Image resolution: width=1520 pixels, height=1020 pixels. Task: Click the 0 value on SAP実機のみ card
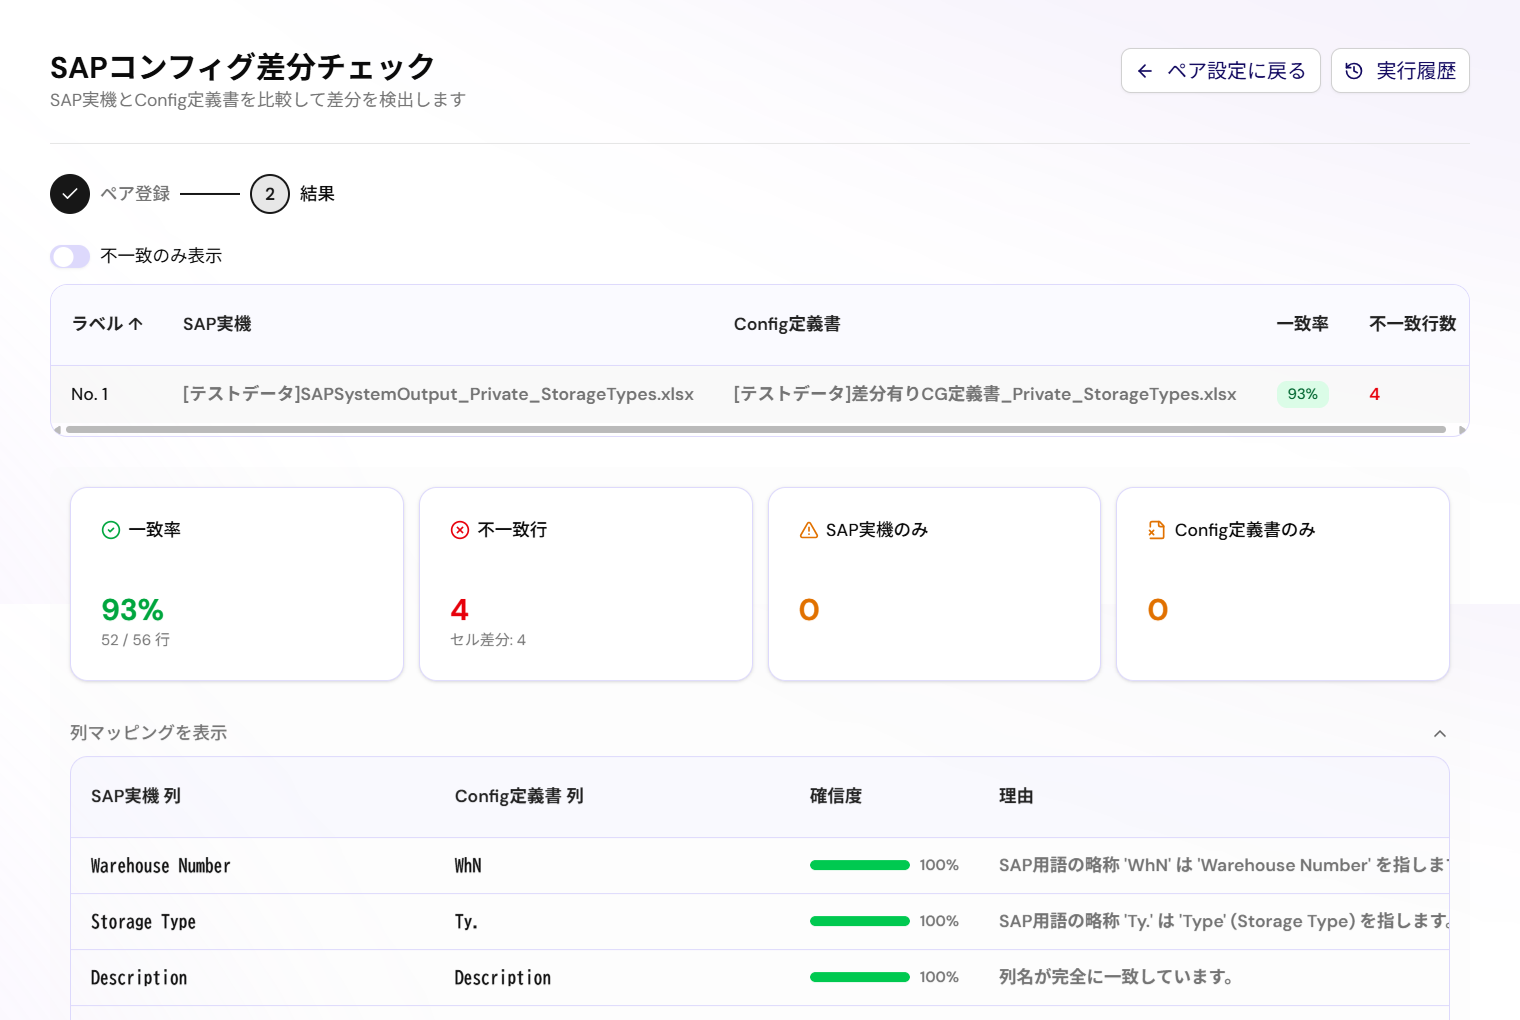pos(809,609)
